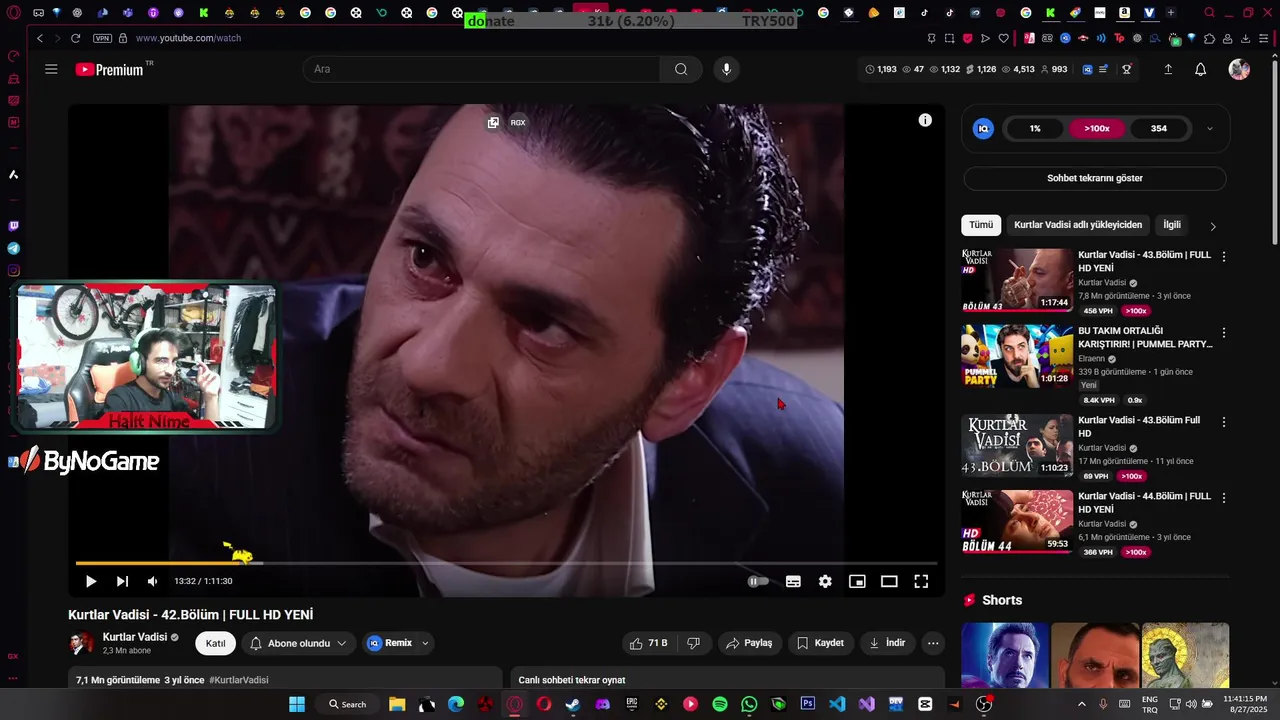The width and height of the screenshot is (1280, 720).
Task: Mute the video player volume
Action: coord(152,581)
